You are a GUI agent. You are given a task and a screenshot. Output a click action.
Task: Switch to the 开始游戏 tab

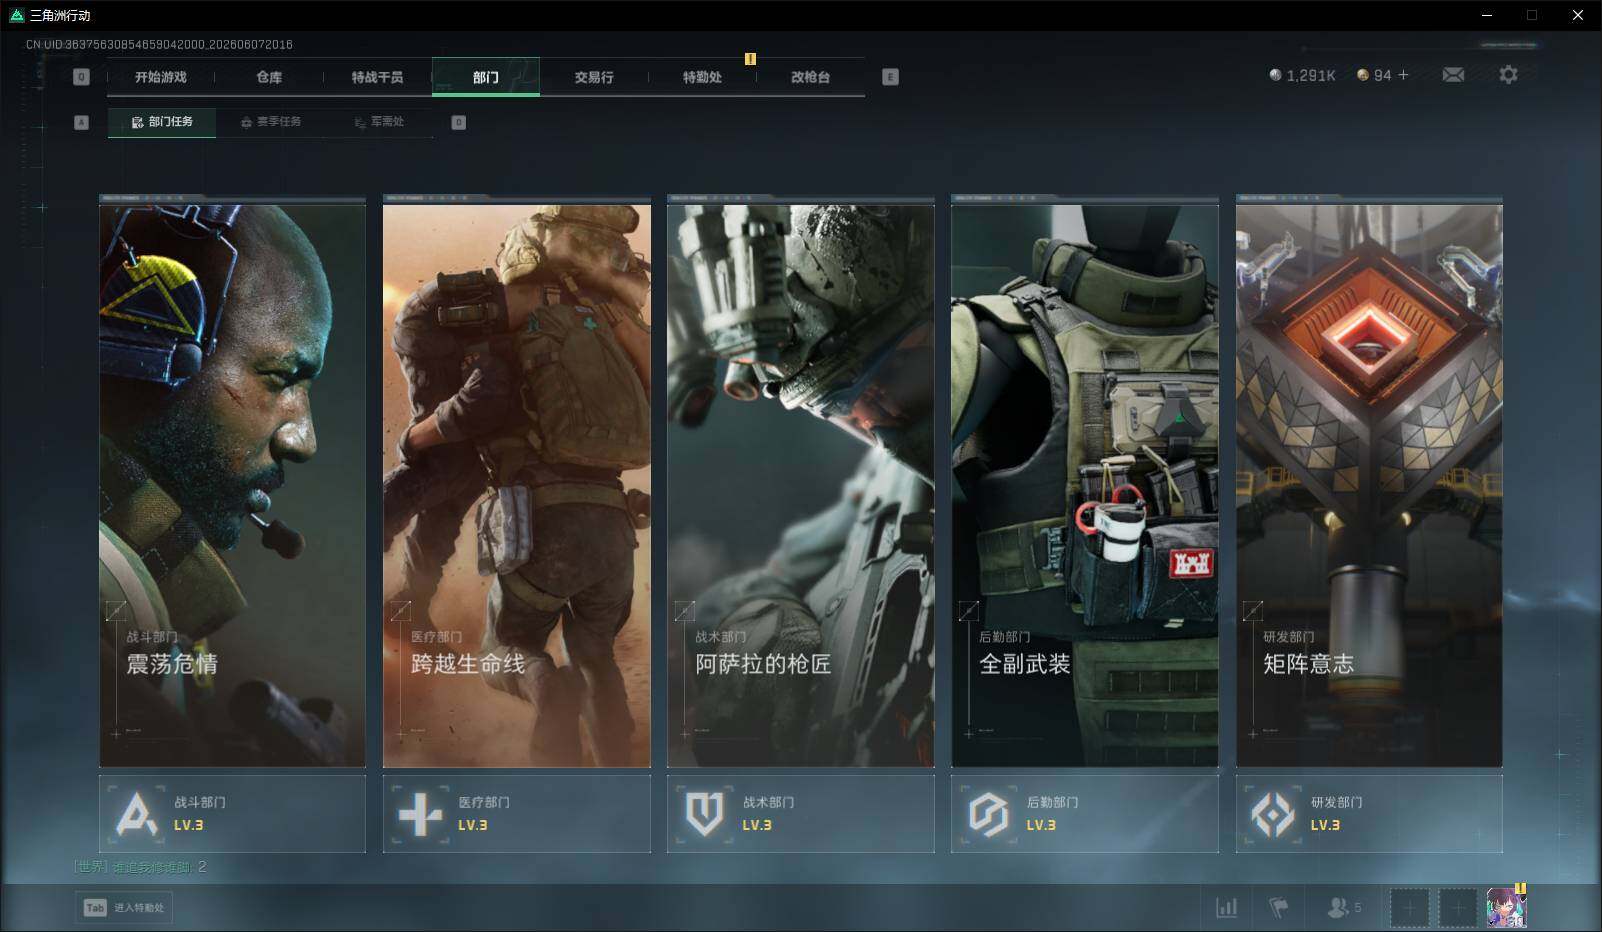pos(161,77)
